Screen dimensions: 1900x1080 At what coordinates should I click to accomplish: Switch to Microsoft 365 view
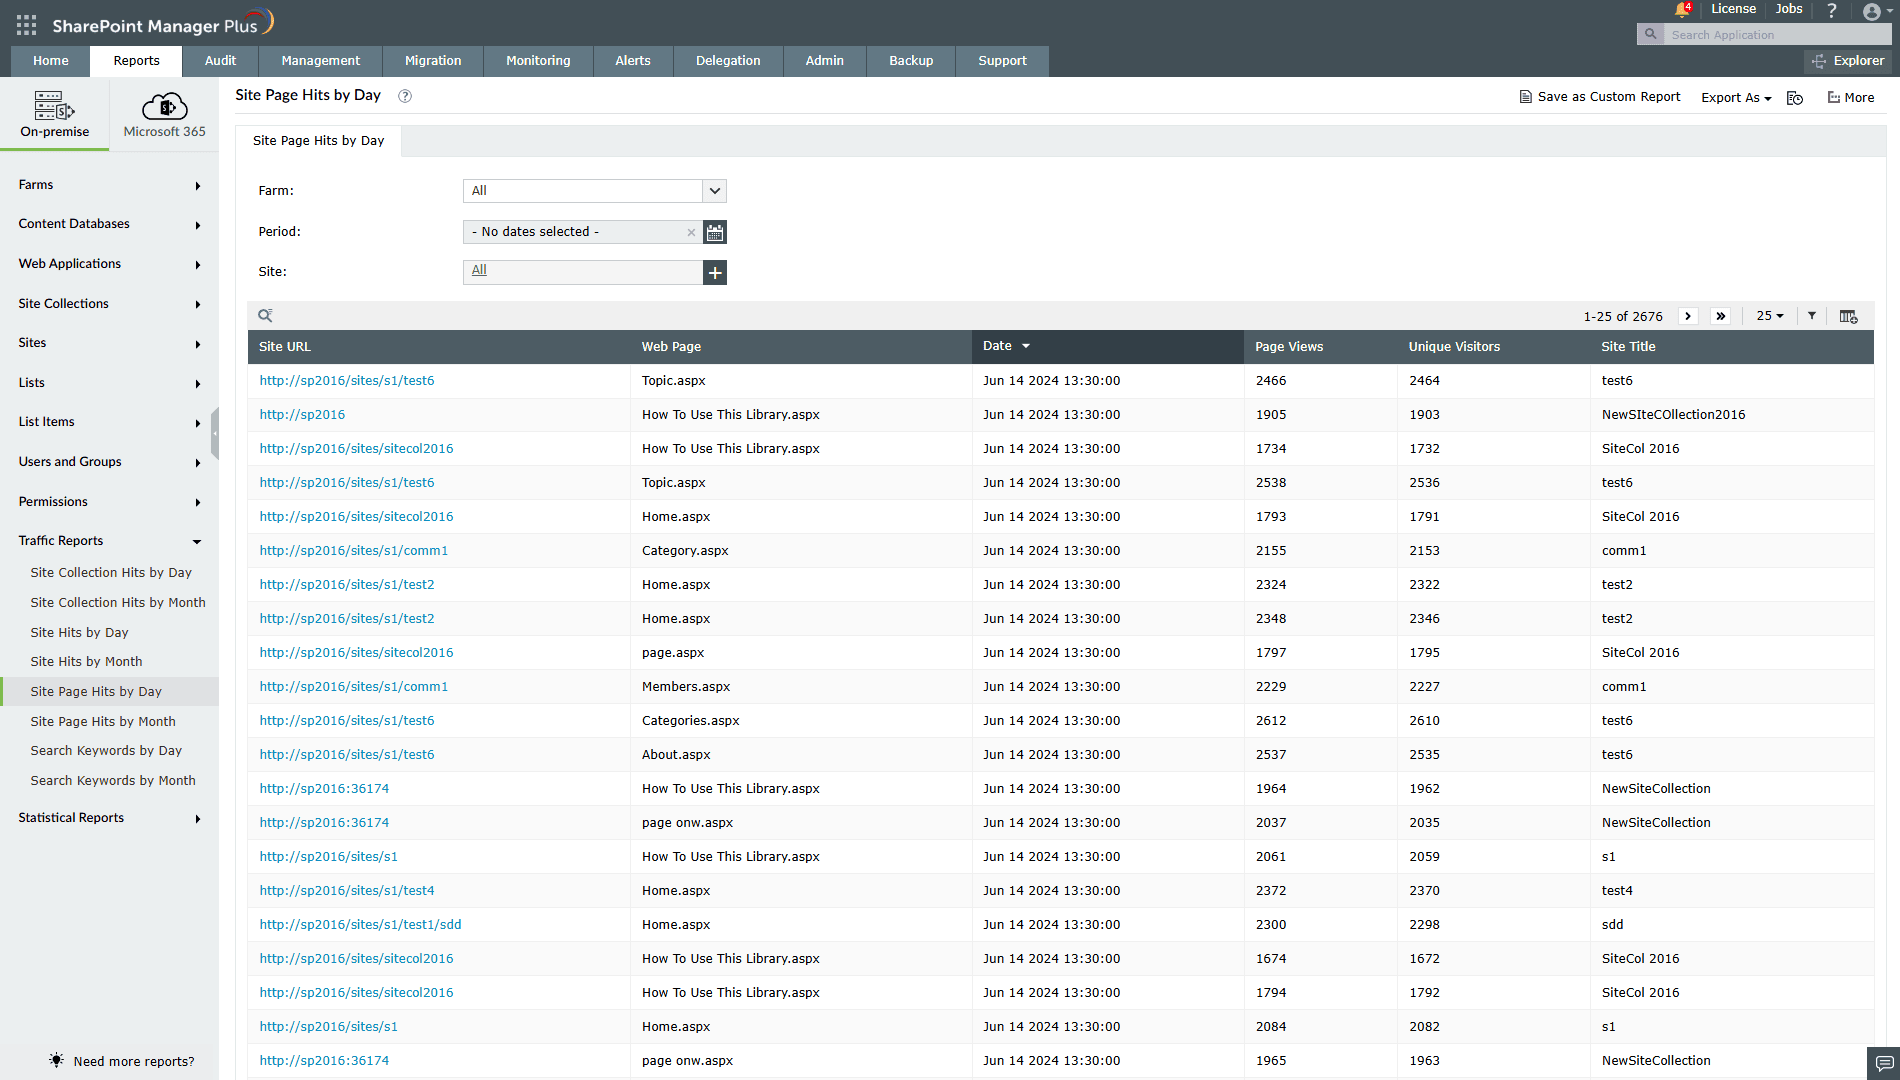[164, 115]
